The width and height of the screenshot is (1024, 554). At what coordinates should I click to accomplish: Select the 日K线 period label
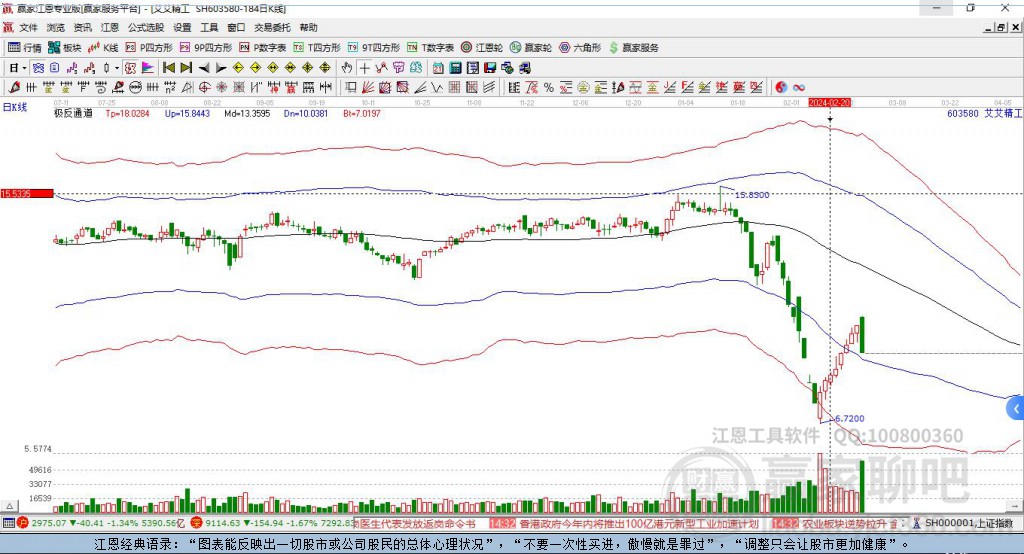tap(15, 107)
